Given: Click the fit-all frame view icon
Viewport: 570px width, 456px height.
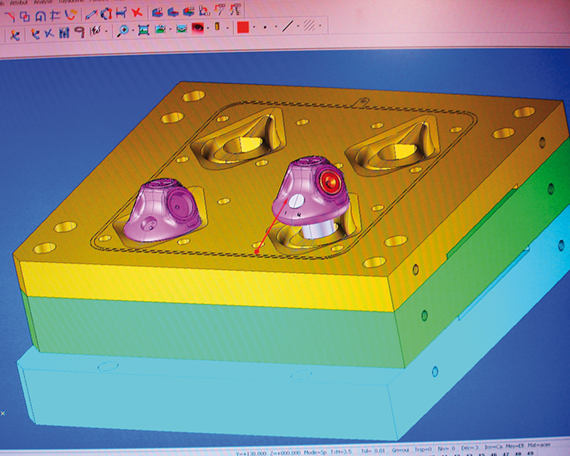Looking at the screenshot, I should (x=144, y=30).
